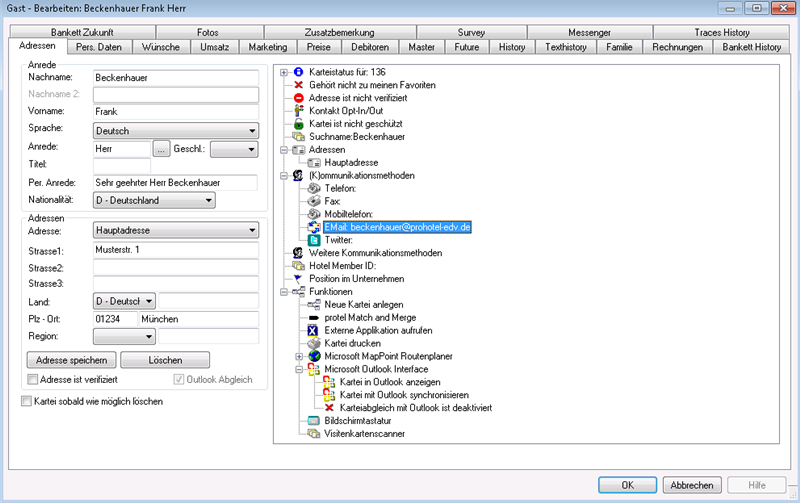Click the red not-verified address icon
The width and height of the screenshot is (800, 503).
(298, 98)
